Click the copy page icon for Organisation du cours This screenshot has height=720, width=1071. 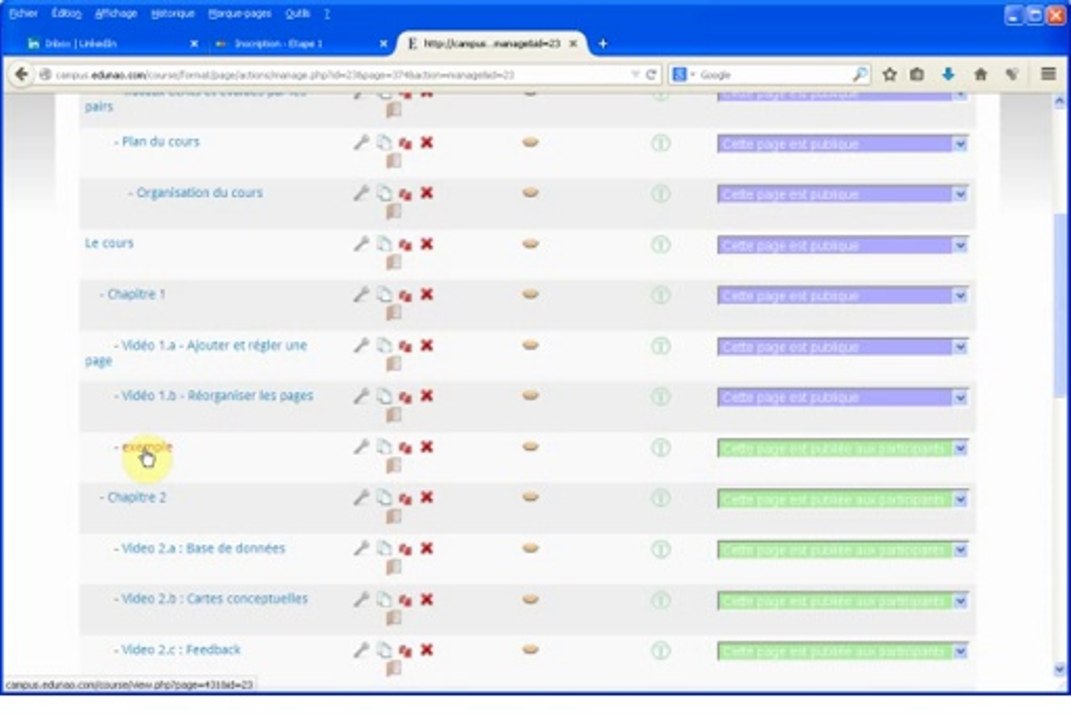point(385,193)
